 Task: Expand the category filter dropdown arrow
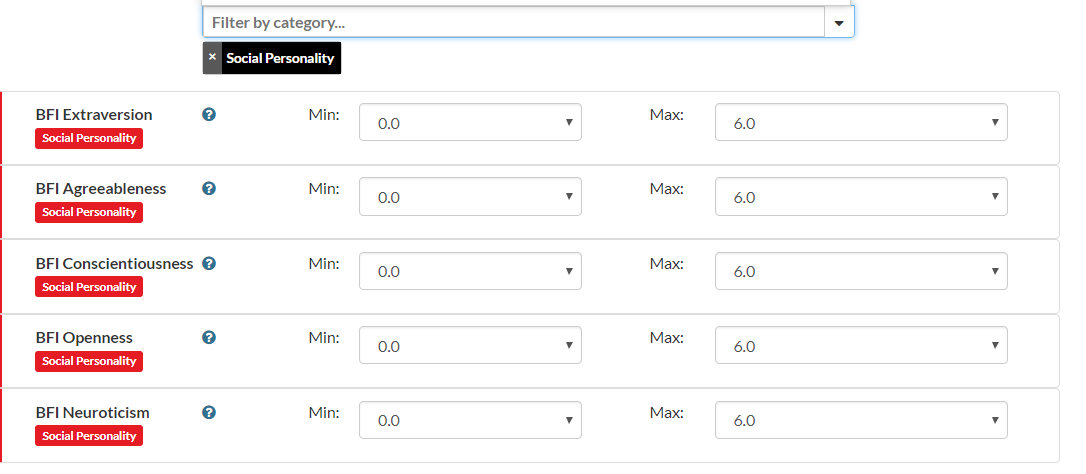click(839, 23)
